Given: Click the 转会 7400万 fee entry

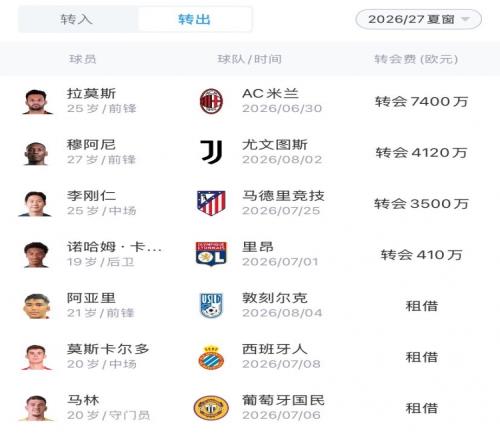Looking at the screenshot, I should 421,101.
